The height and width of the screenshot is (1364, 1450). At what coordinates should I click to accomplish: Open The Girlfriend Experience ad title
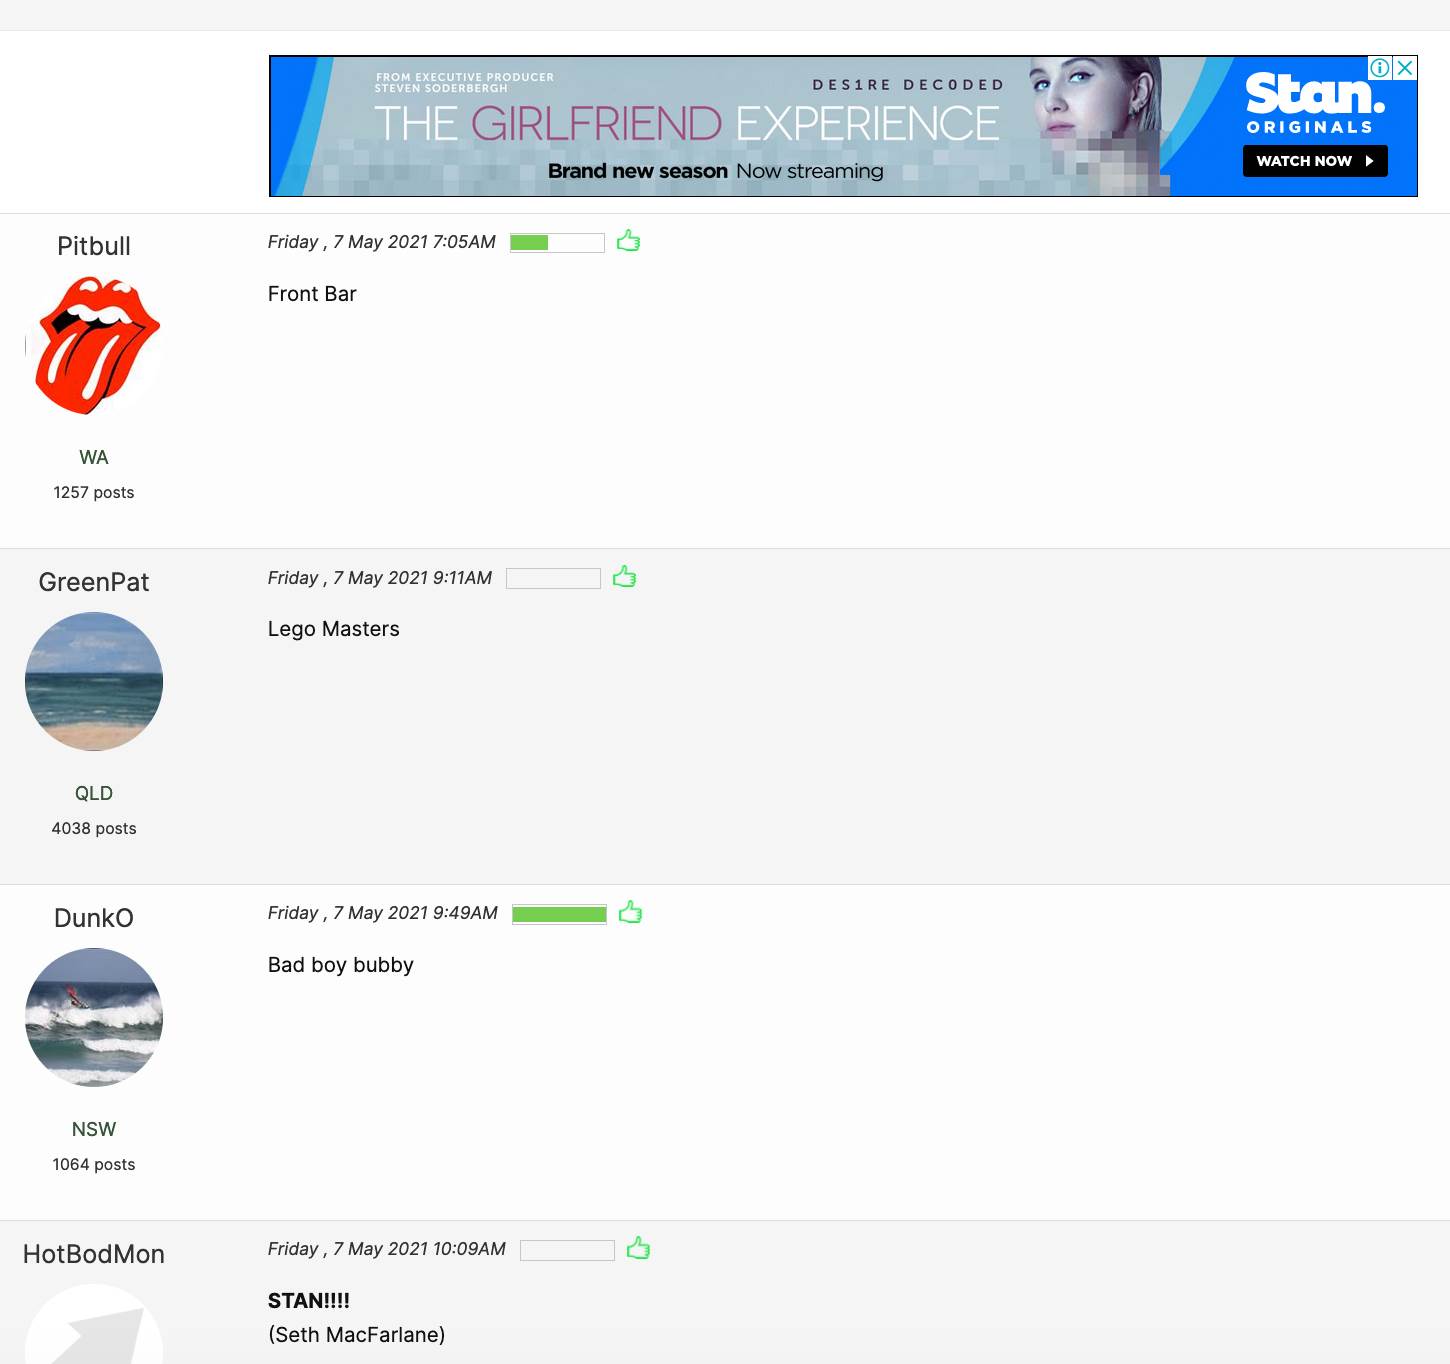pyautogui.click(x=686, y=124)
